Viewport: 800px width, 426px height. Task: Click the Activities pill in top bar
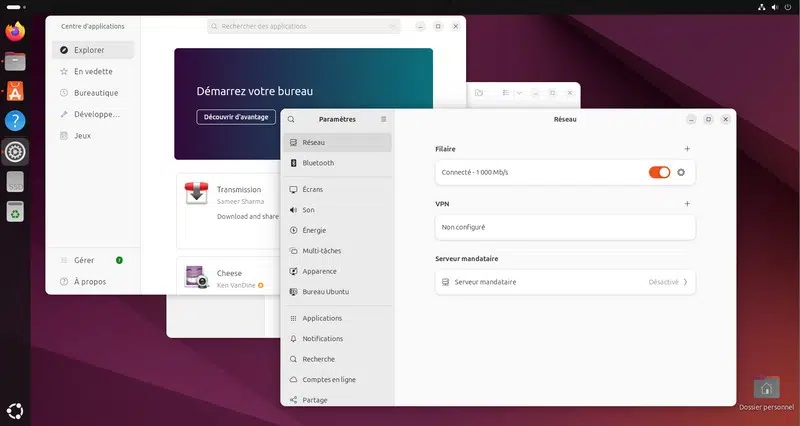[16, 7]
